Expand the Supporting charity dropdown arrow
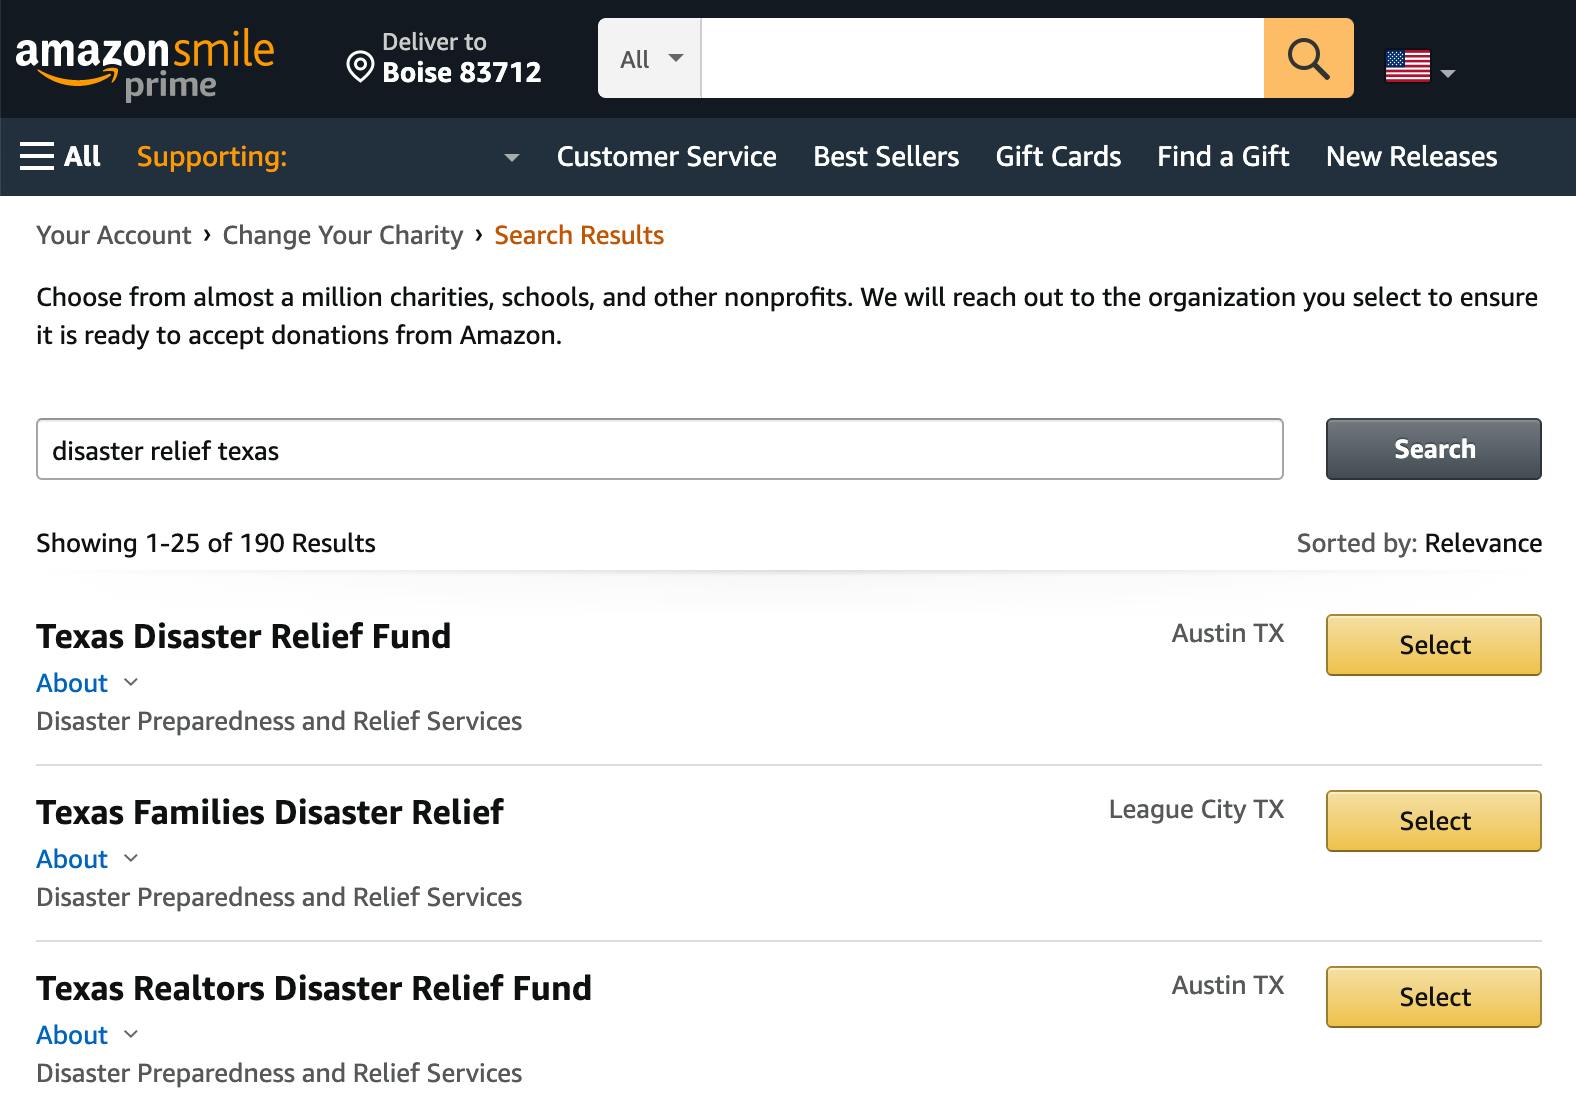Screen dimensions: 1576x1102 (x=512, y=157)
